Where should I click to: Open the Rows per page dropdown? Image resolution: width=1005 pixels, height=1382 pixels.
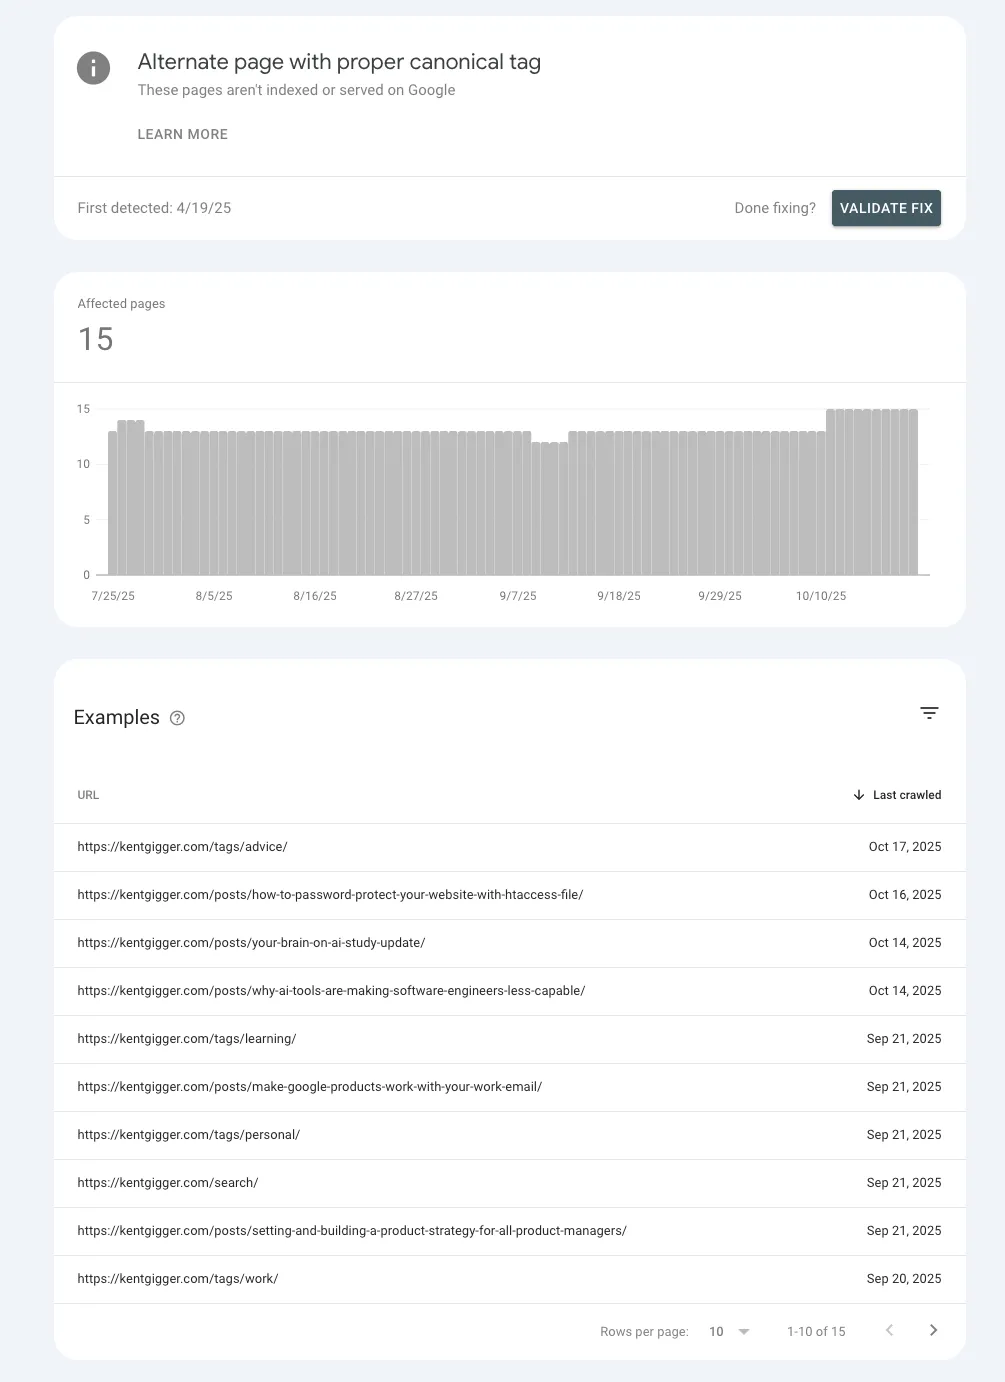[x=729, y=1331]
